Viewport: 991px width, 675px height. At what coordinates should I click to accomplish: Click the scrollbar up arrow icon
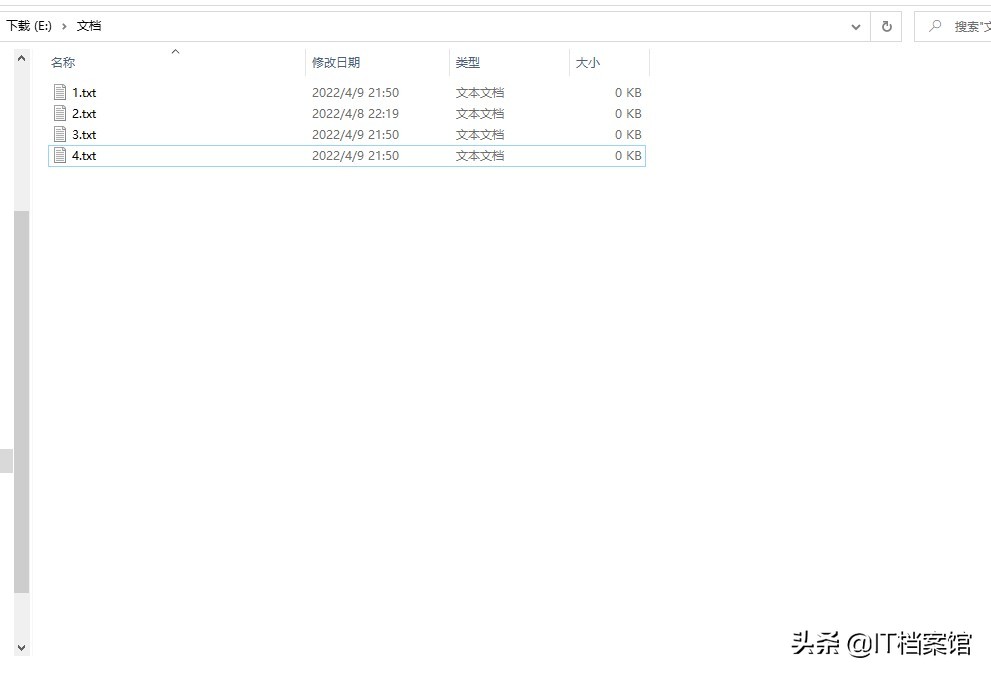21,56
